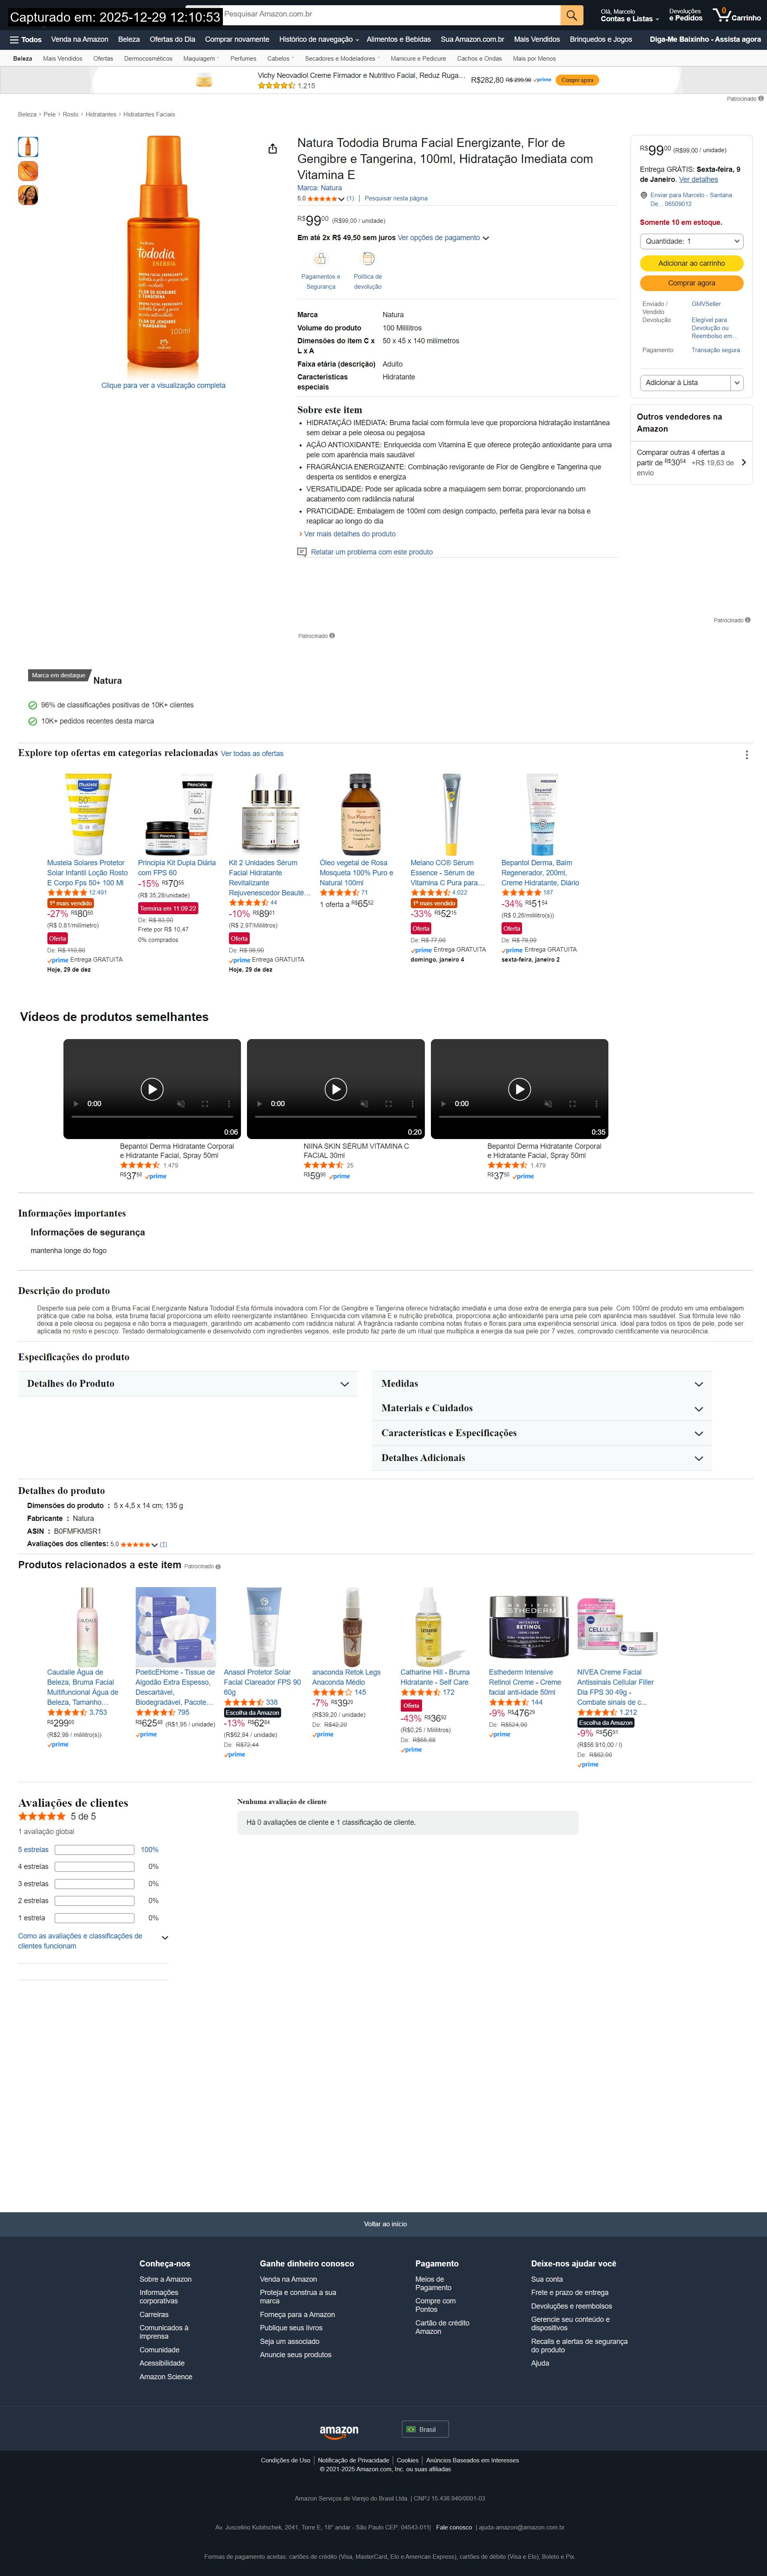Open the shopping cart icon

click(x=737, y=15)
